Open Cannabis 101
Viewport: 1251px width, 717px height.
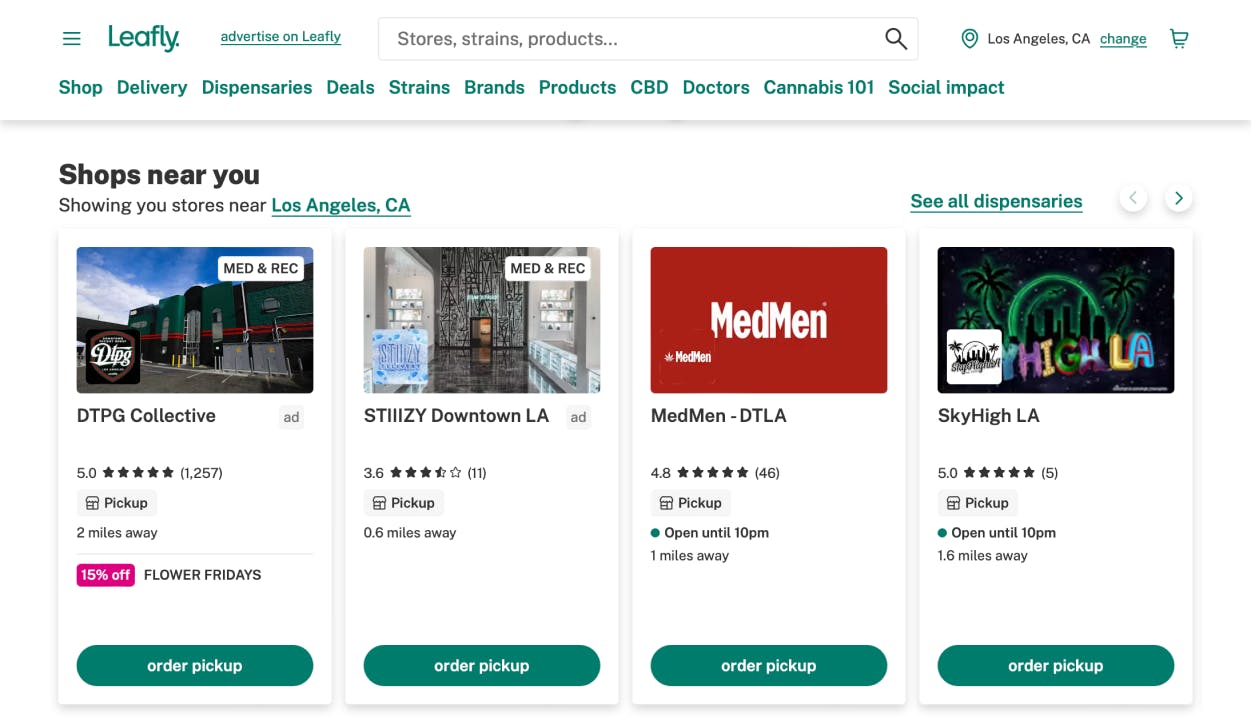tap(819, 87)
